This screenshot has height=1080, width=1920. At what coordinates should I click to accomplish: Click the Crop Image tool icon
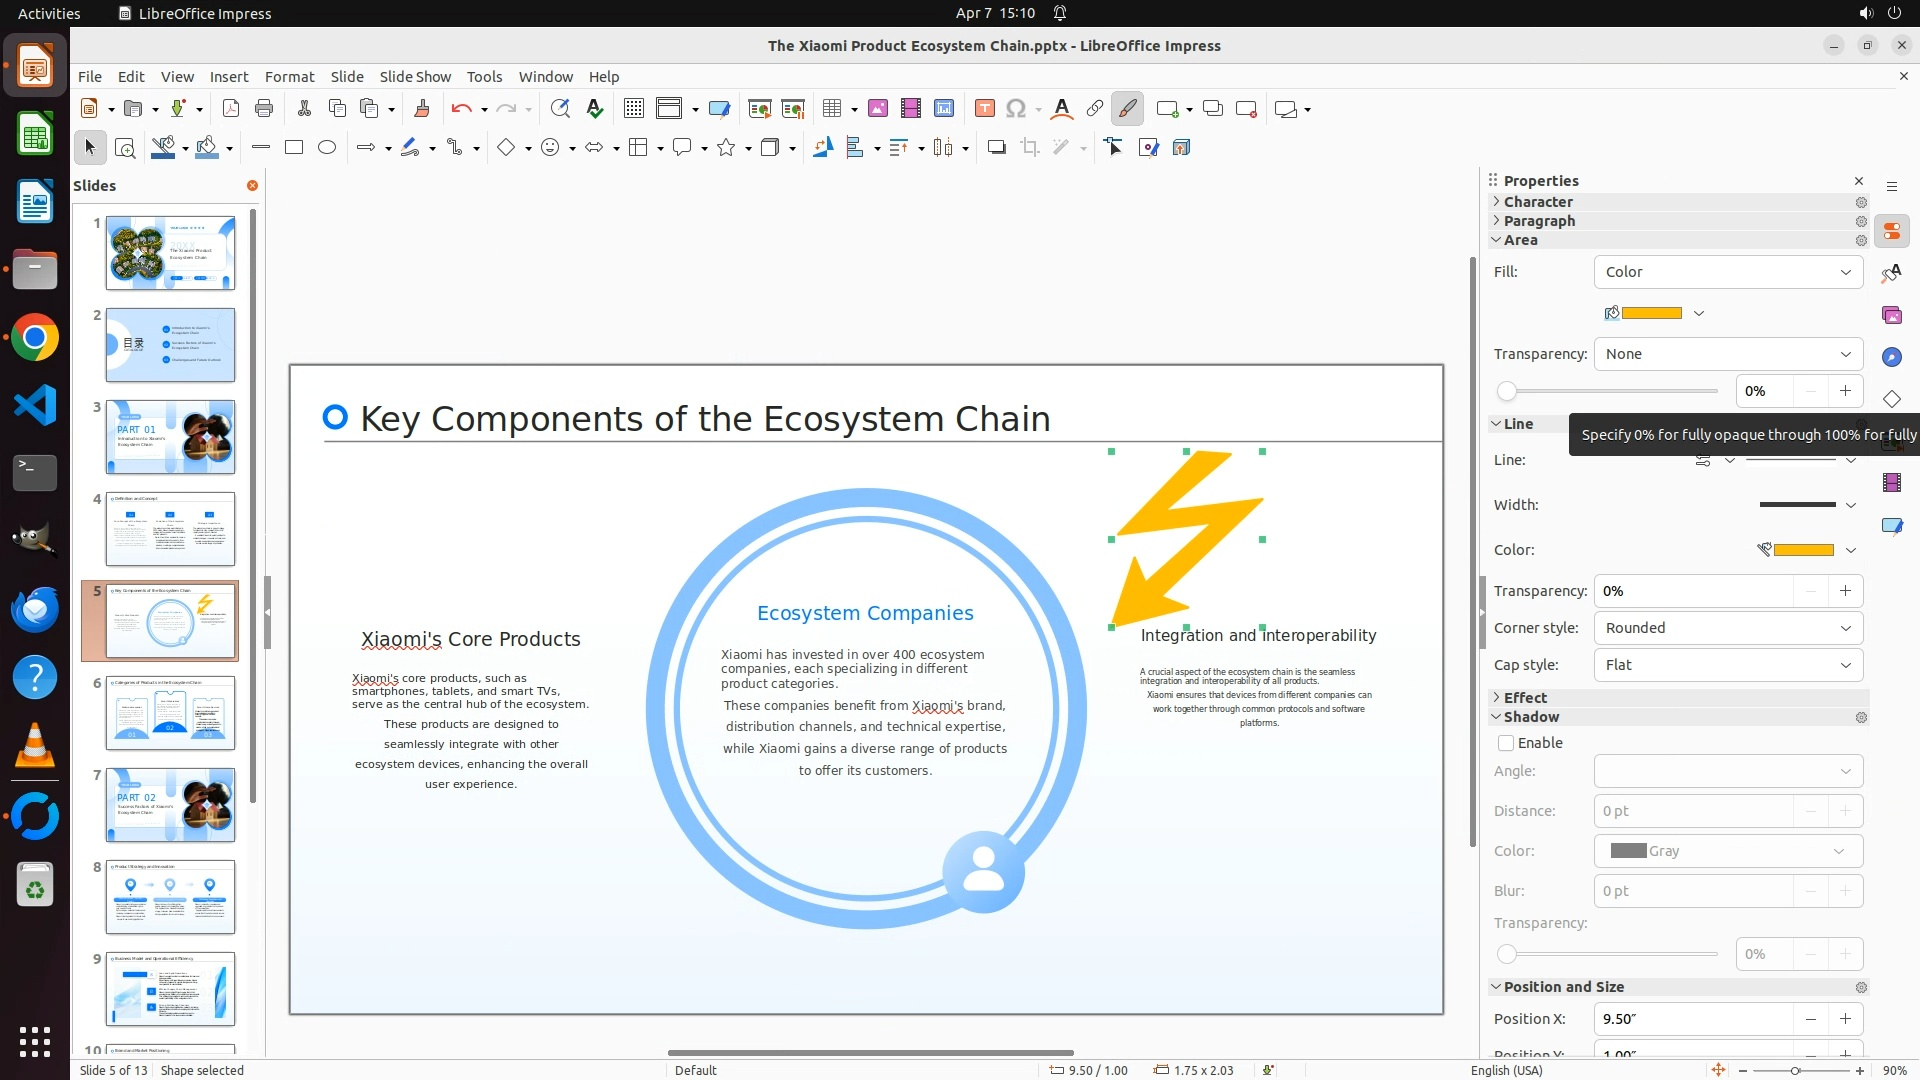pos(1029,148)
